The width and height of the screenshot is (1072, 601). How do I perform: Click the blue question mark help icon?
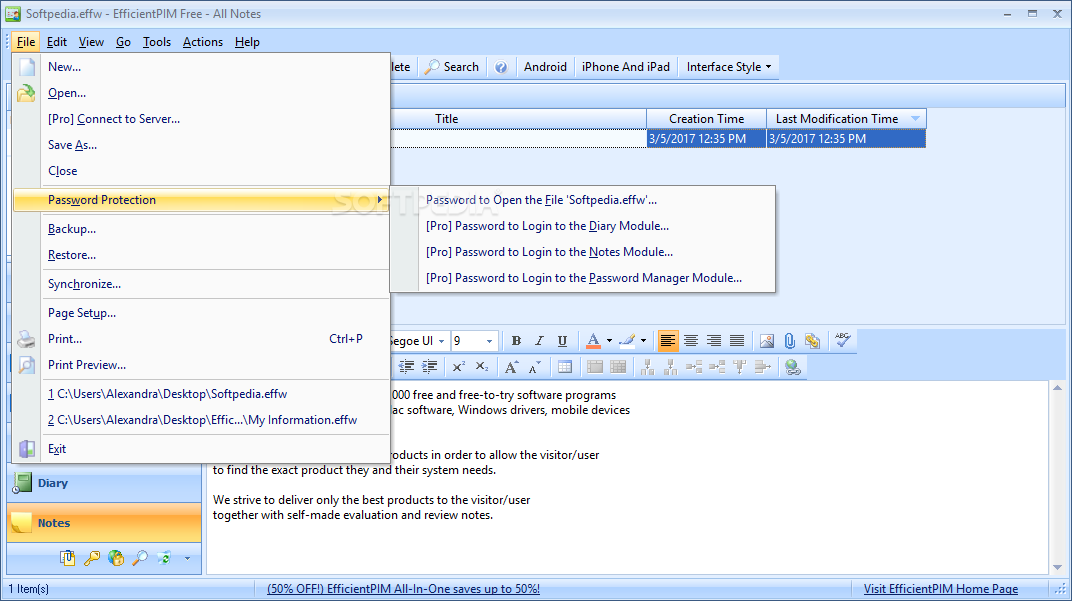[x=501, y=67]
